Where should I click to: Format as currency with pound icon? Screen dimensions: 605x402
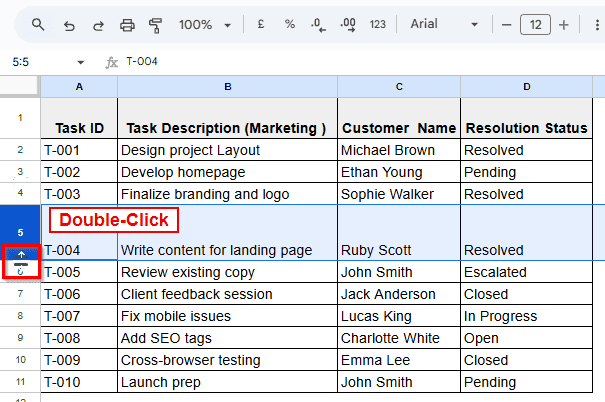(x=261, y=24)
